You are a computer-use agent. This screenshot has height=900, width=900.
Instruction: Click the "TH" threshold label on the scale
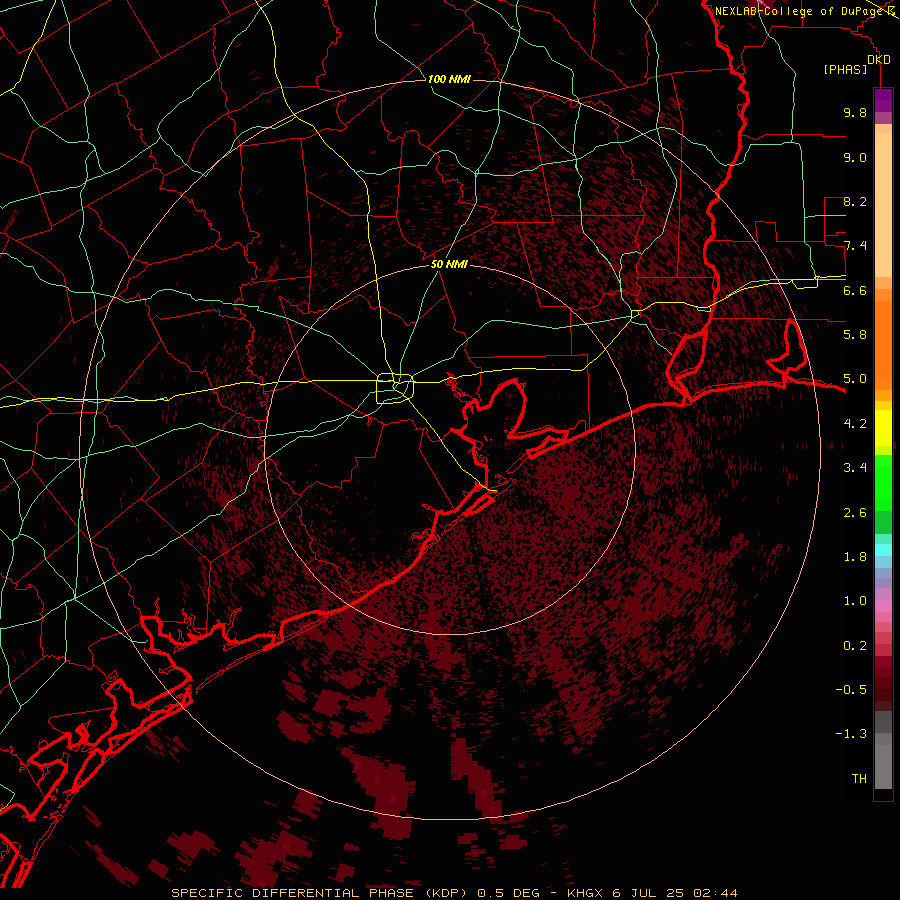click(859, 779)
